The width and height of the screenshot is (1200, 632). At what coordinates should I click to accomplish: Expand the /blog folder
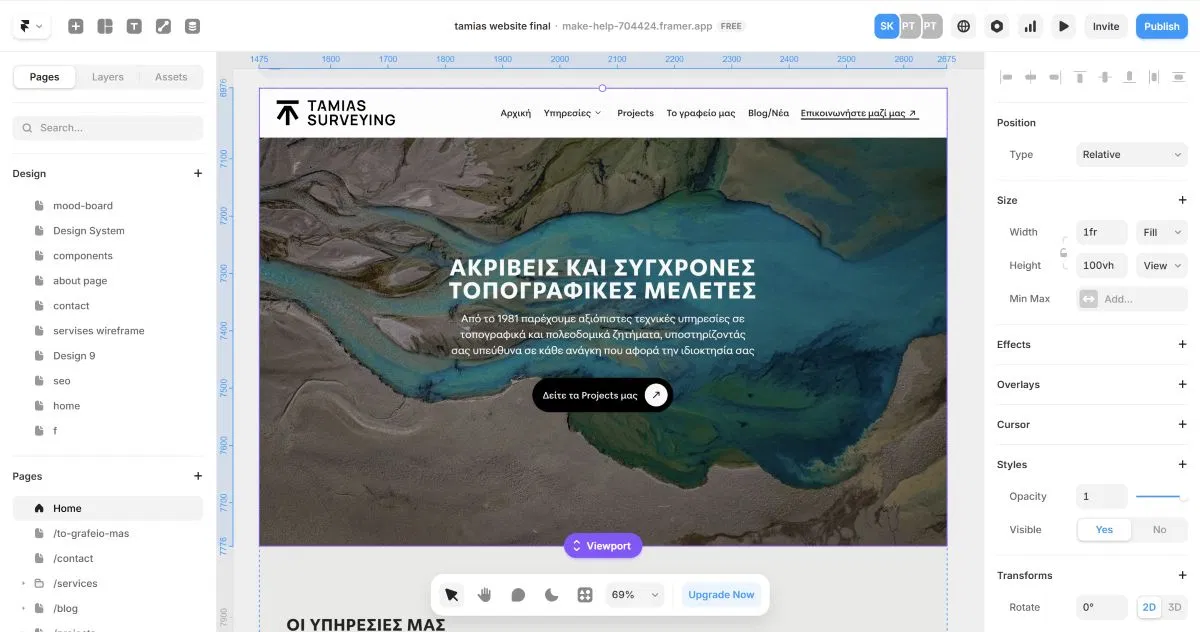pyautogui.click(x=22, y=608)
